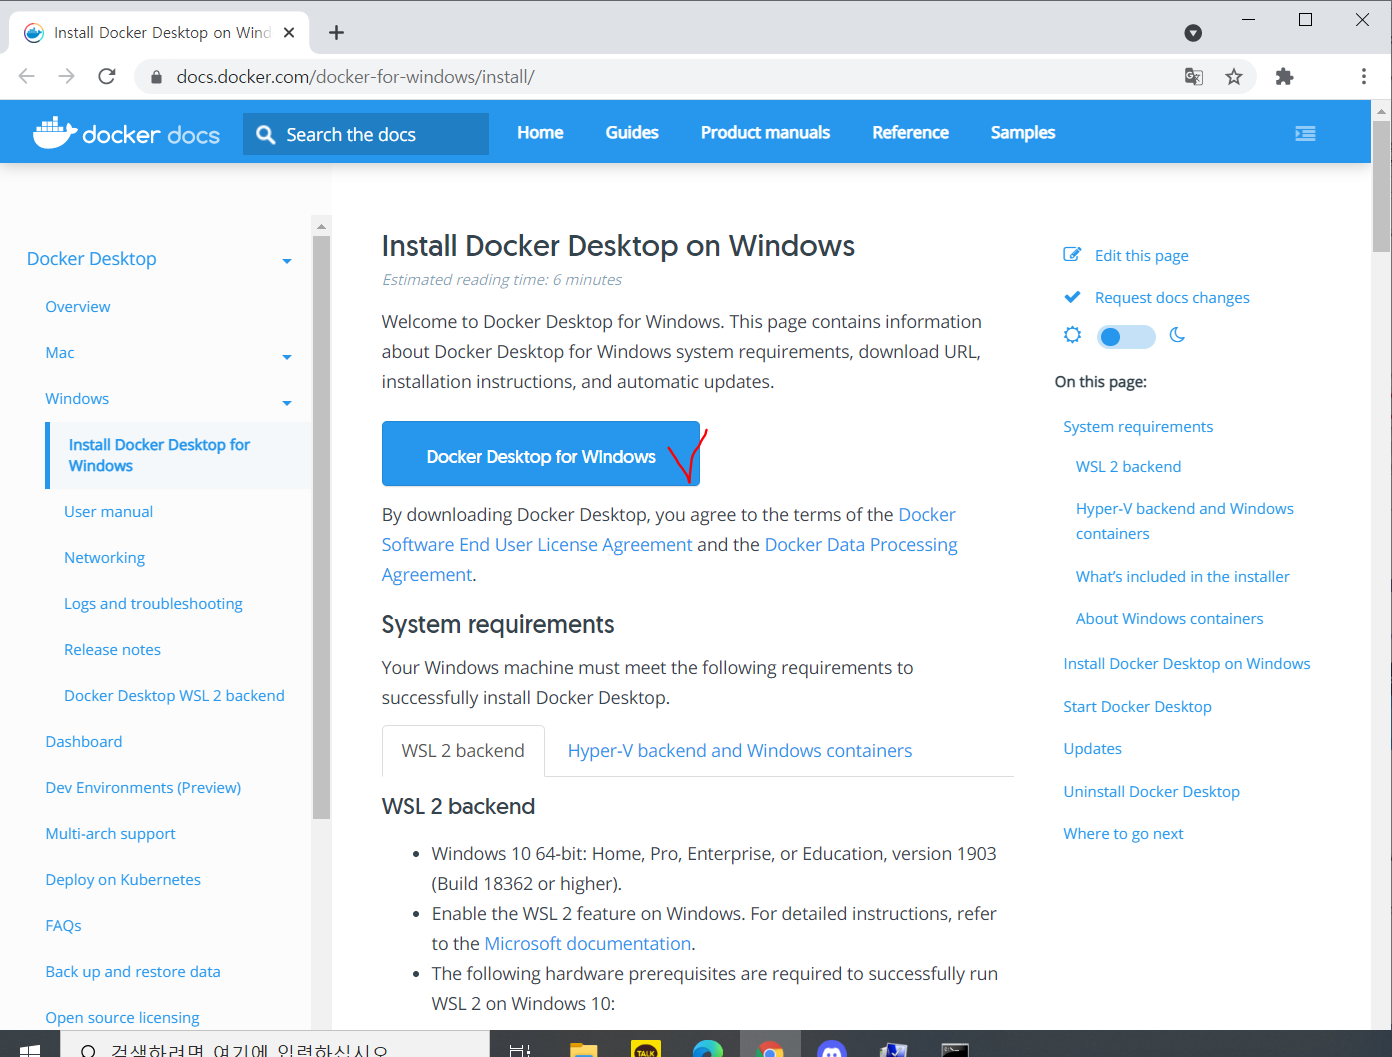Open Docker Desktop WSL 2 backend sidebar item
1392x1057 pixels.
point(174,696)
